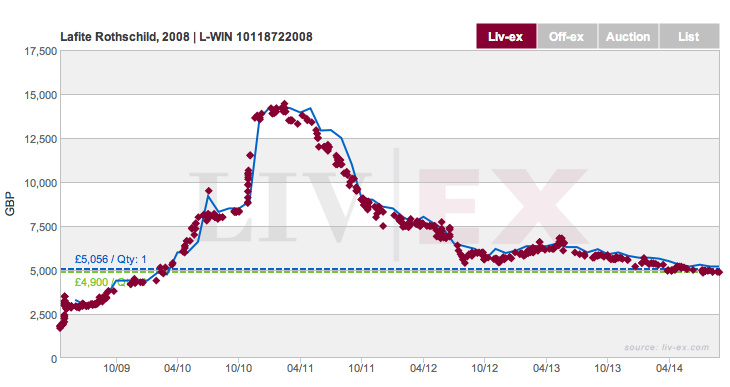Click the 2,500 y-axis value
The image size is (730, 387).
tap(43, 315)
